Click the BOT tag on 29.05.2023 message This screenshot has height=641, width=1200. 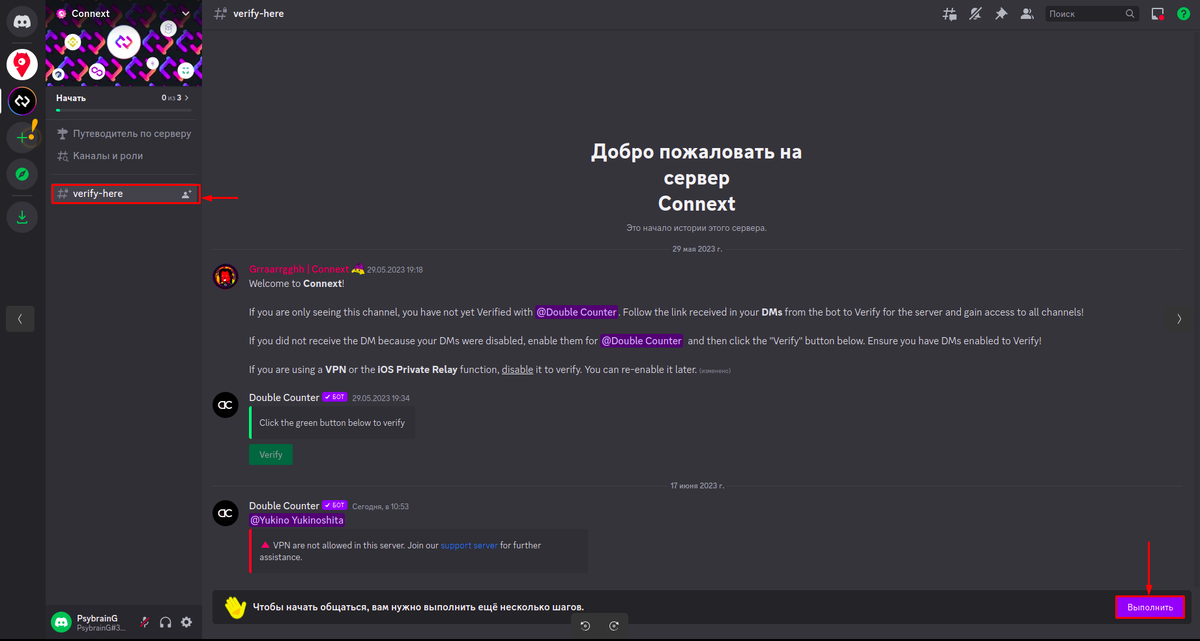coord(335,397)
